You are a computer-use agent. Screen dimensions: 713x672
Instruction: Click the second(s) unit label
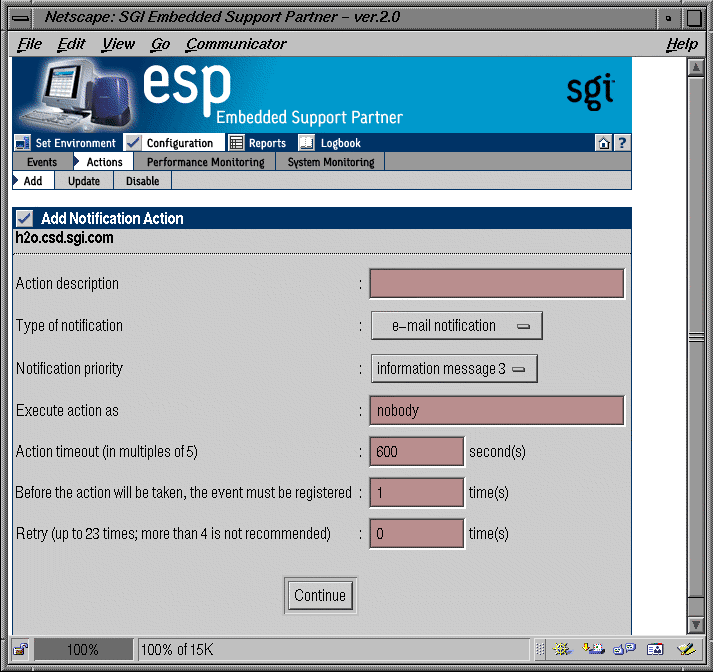(497, 452)
